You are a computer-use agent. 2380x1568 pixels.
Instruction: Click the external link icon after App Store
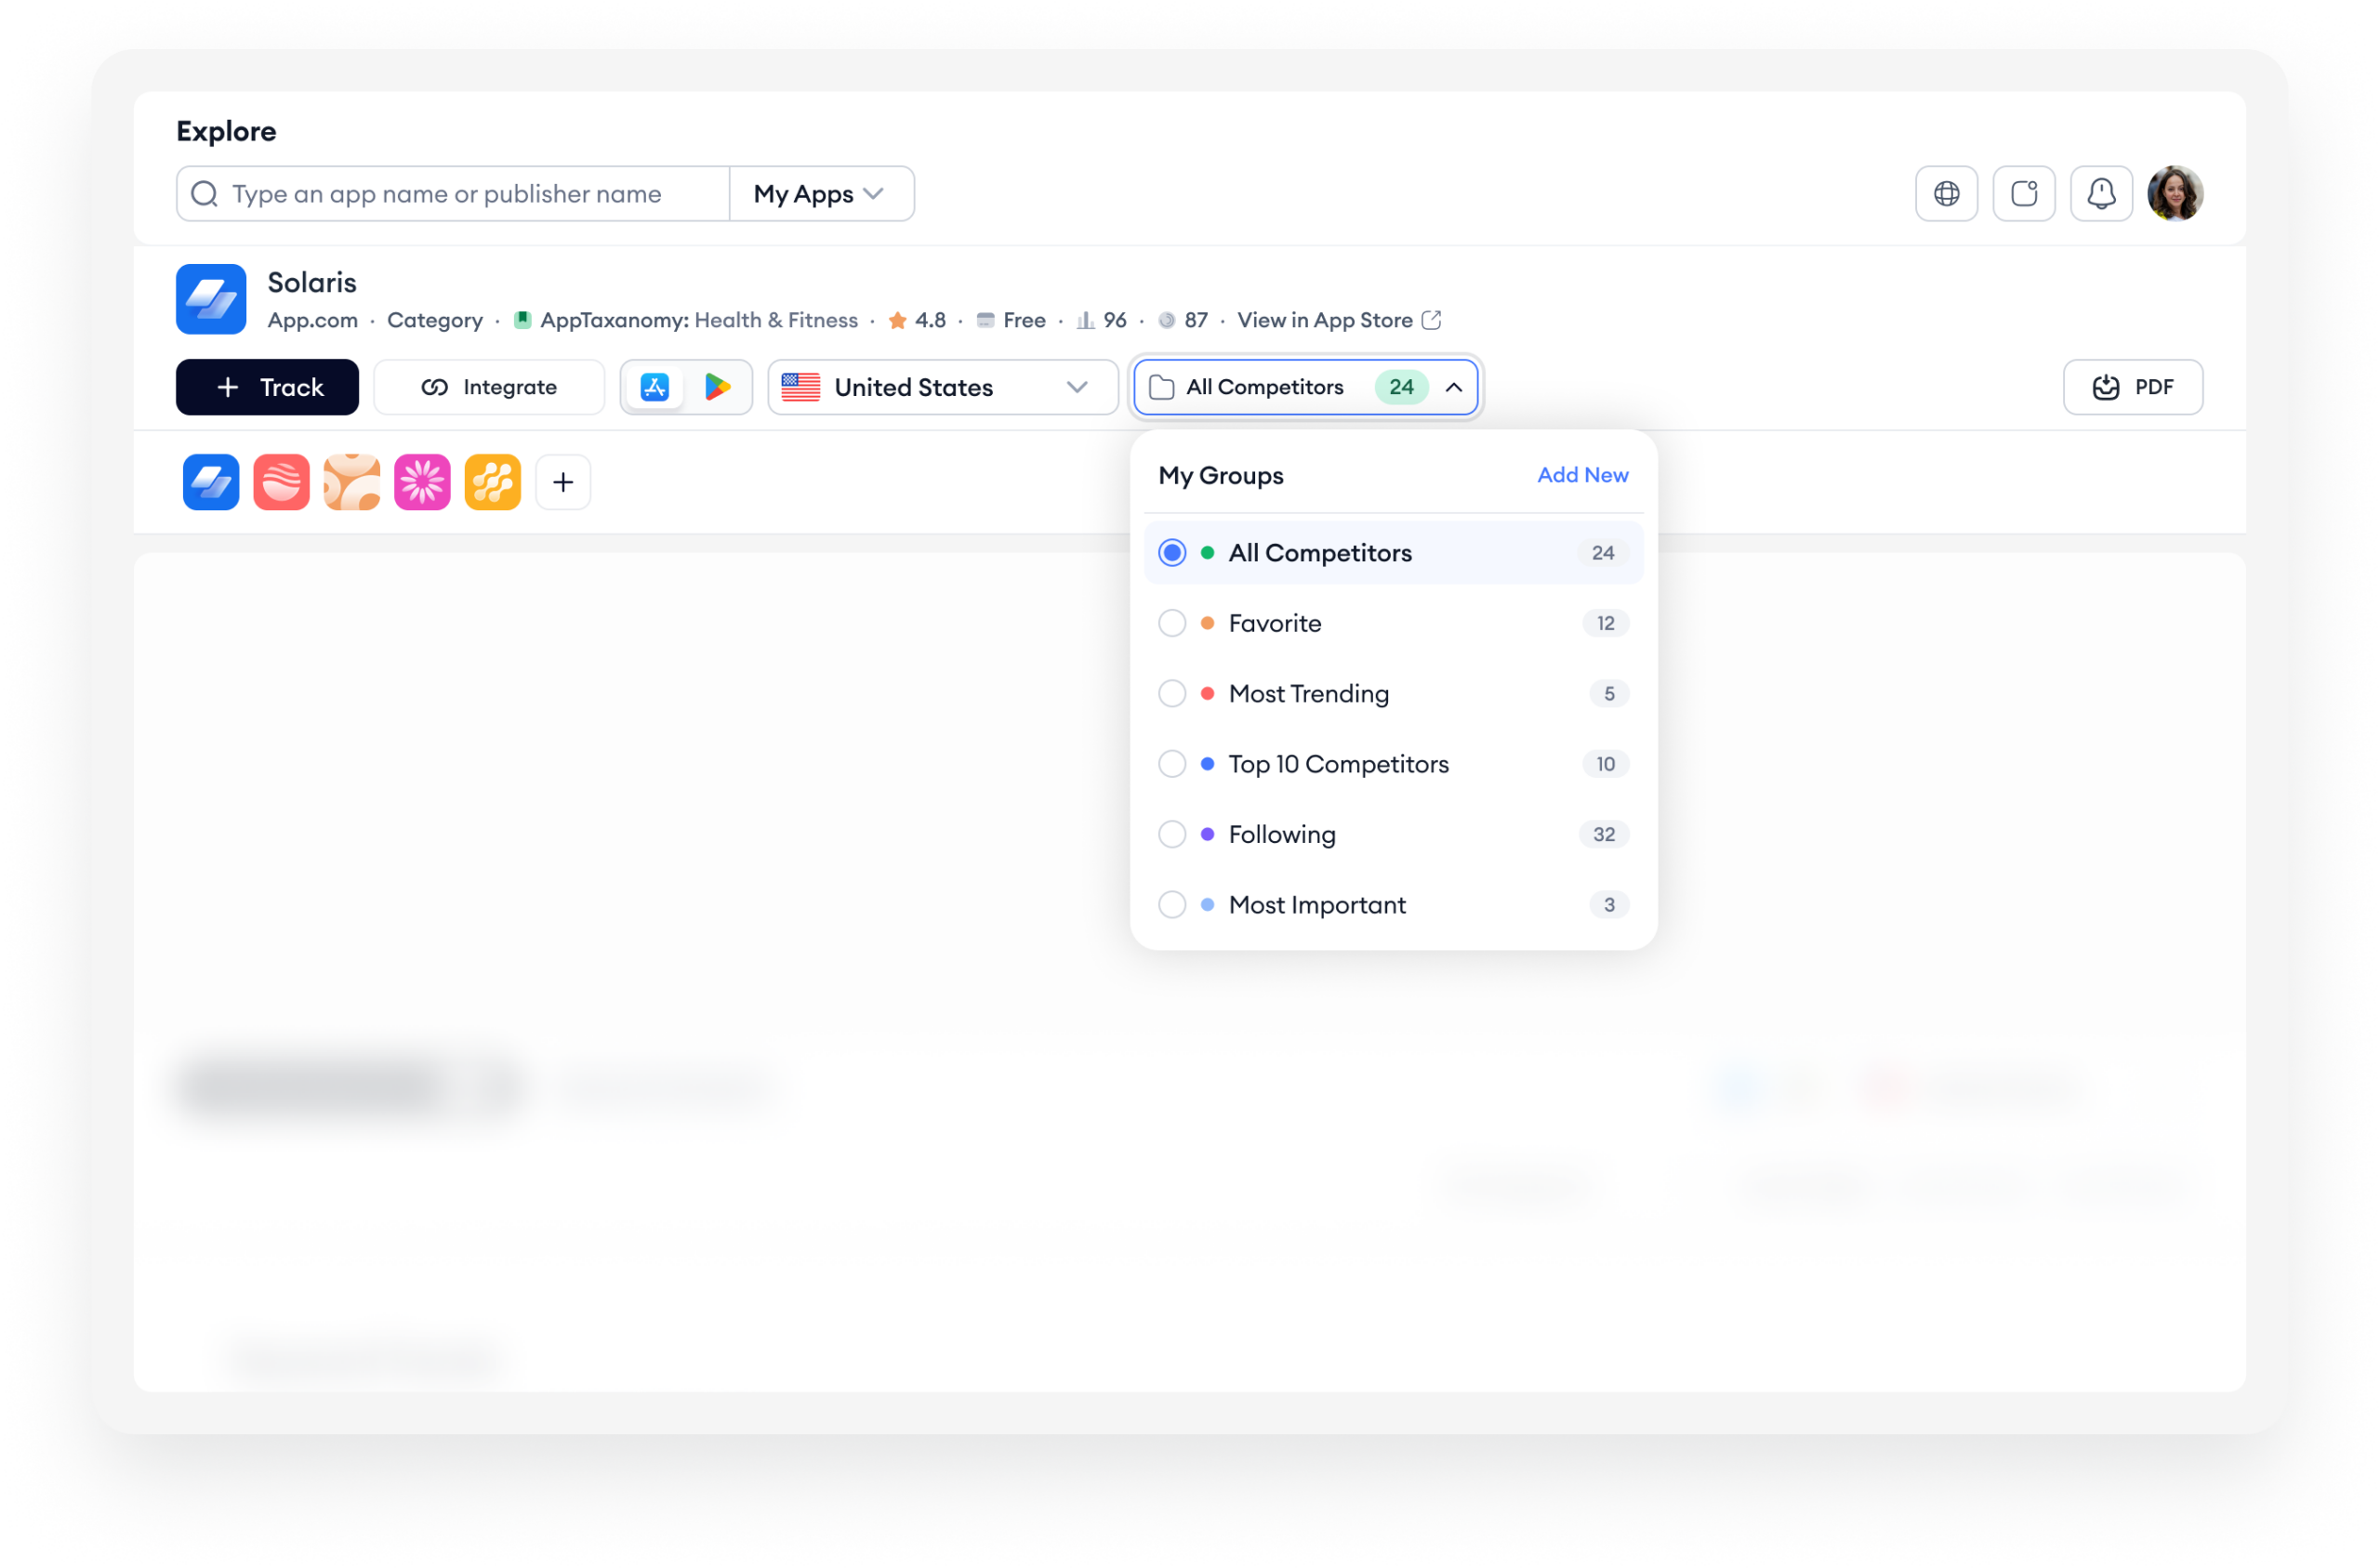(x=1431, y=320)
